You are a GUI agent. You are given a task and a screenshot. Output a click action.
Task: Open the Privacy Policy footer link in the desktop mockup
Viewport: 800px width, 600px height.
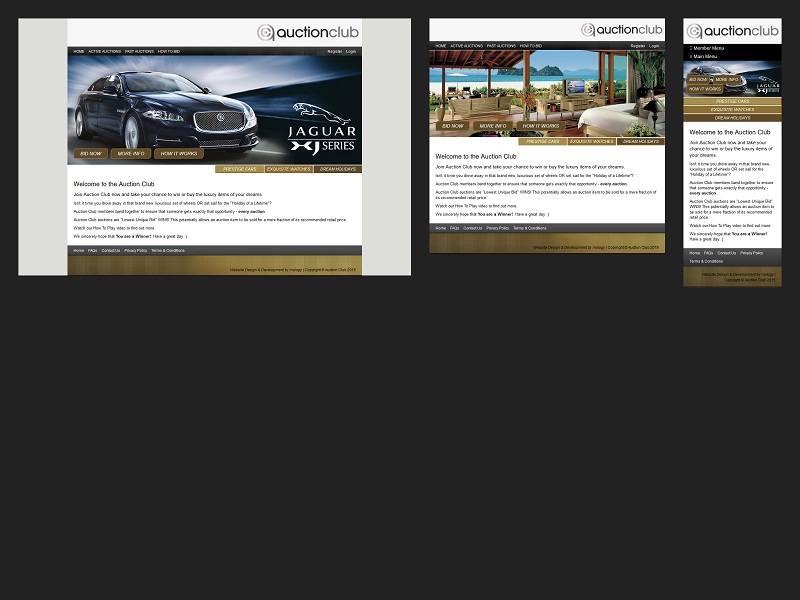pos(135,250)
